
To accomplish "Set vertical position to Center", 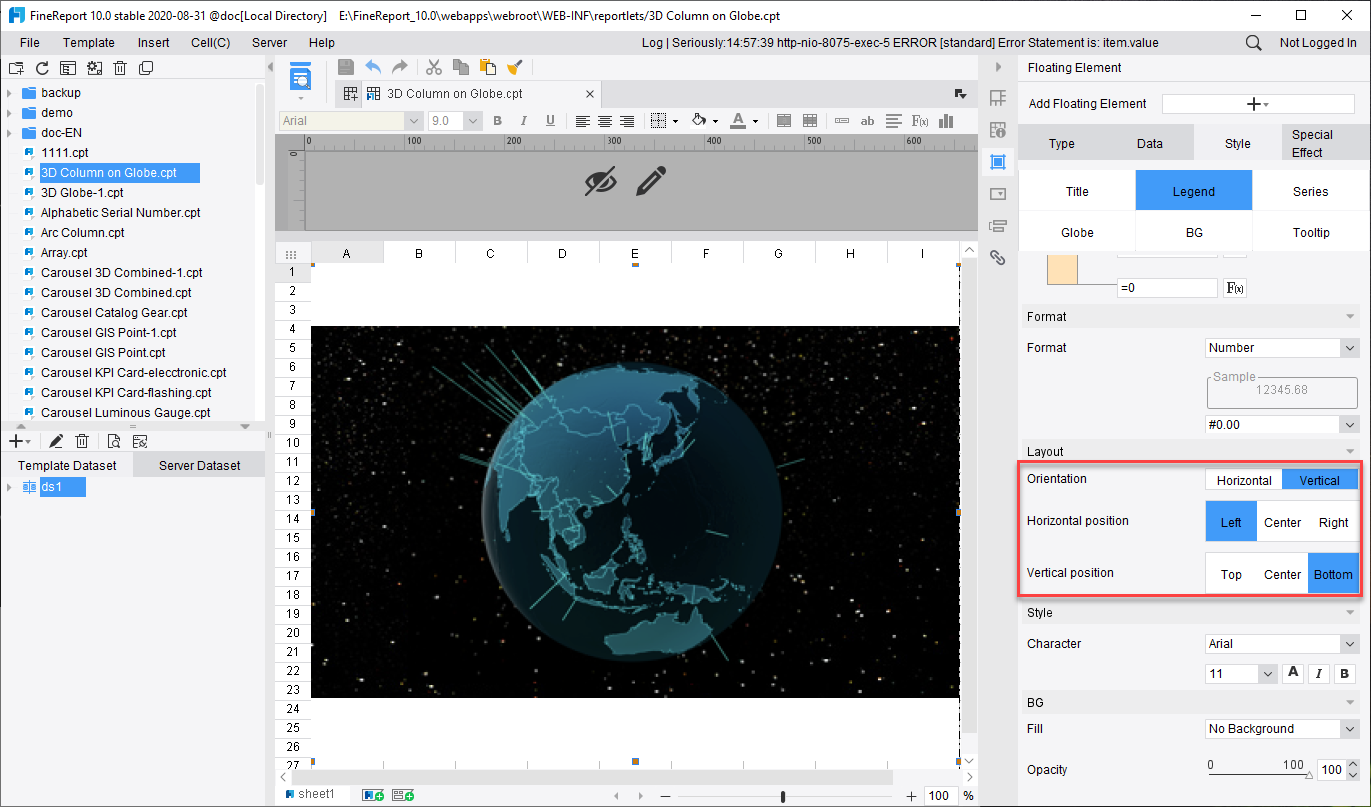I will pos(1282,574).
